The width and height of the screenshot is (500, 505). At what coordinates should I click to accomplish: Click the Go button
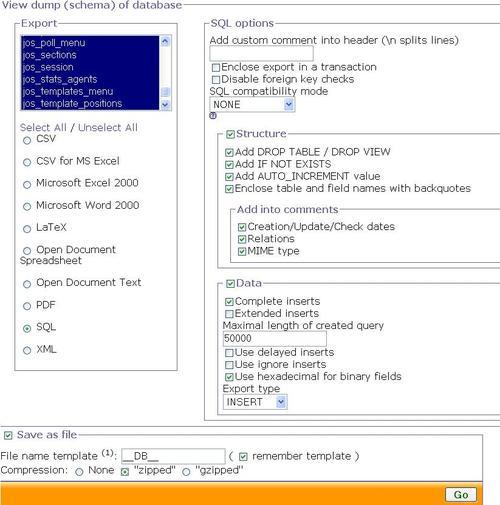pos(461,495)
